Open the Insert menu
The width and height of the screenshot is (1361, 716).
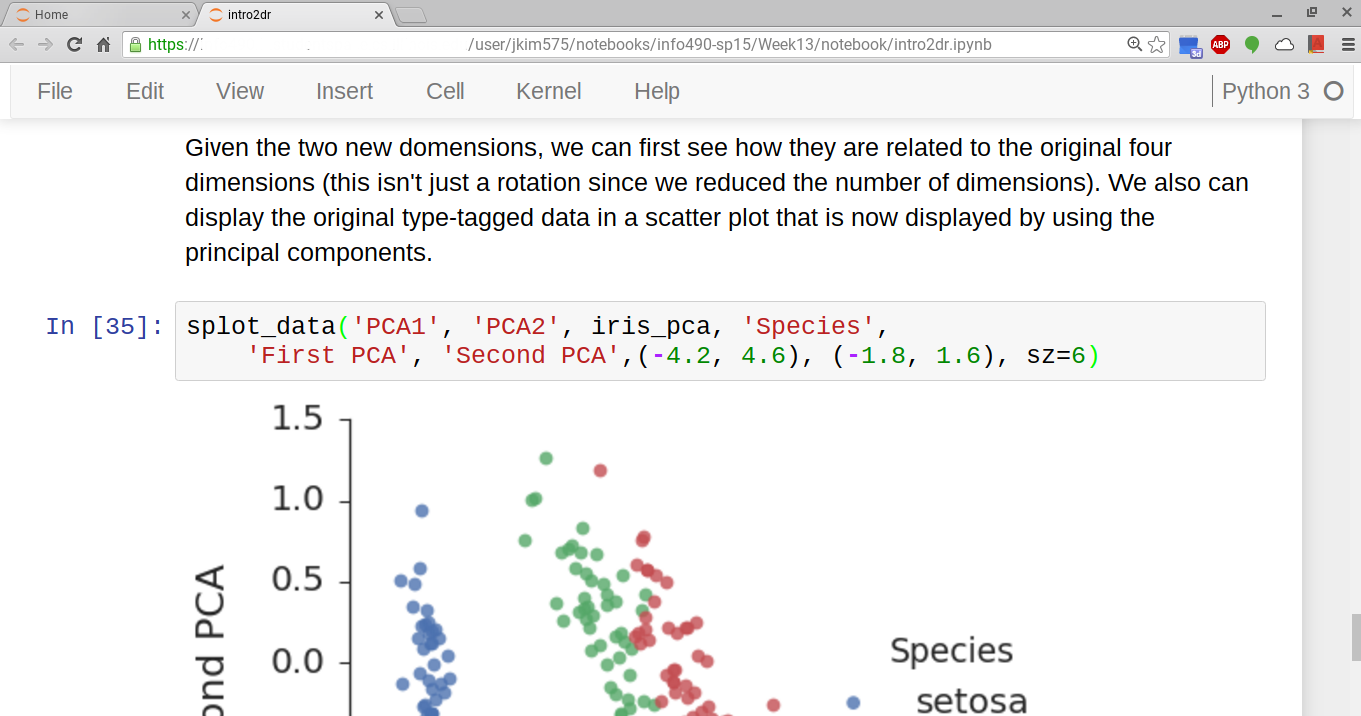pyautogui.click(x=344, y=91)
